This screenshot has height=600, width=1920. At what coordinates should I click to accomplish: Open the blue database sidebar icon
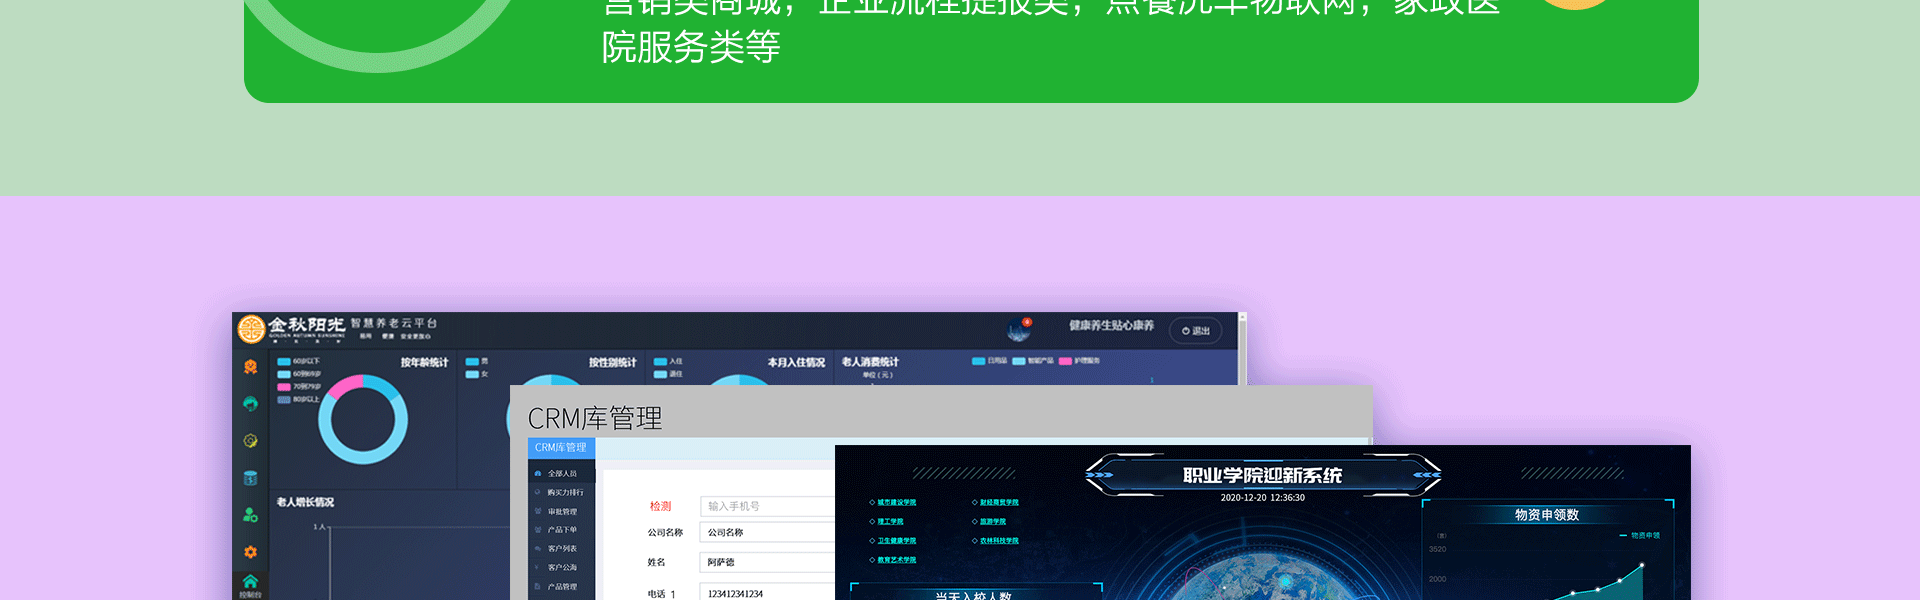[251, 478]
